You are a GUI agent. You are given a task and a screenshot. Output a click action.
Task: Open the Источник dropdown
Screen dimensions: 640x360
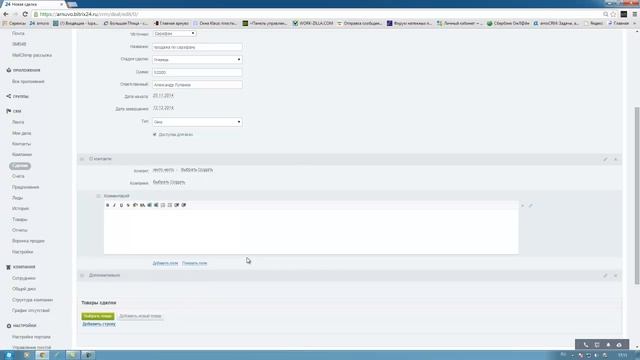tap(175, 33)
